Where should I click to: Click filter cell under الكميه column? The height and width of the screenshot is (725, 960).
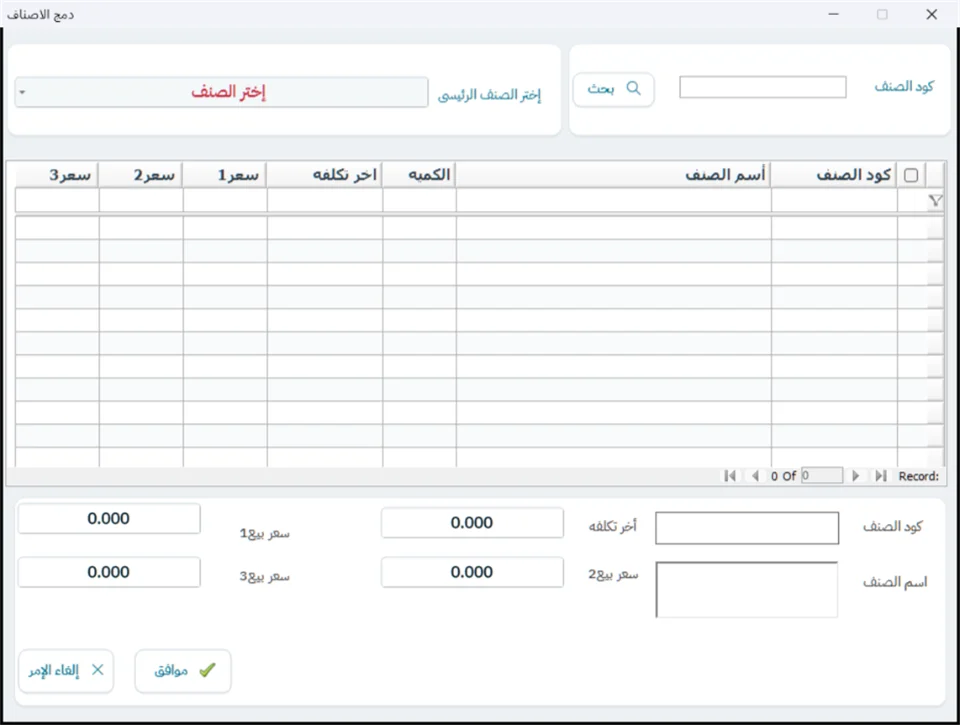[419, 200]
